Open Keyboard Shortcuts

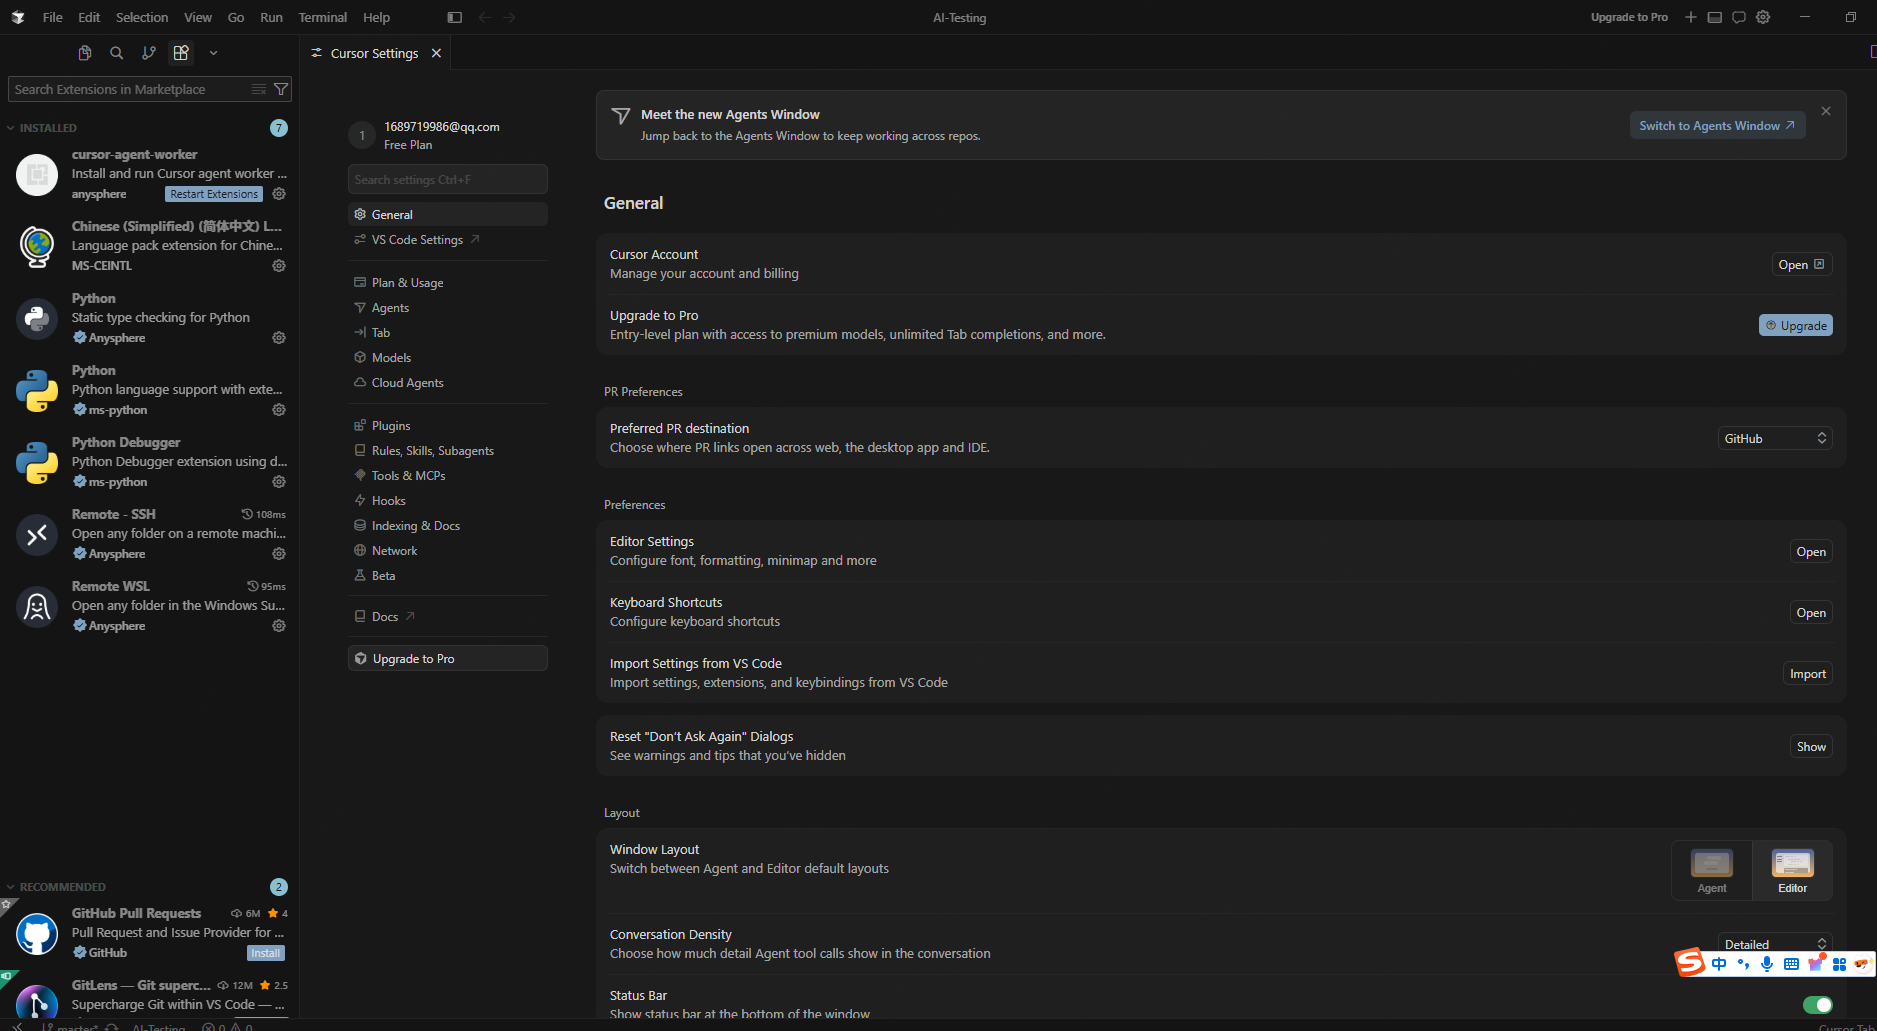[1811, 613]
